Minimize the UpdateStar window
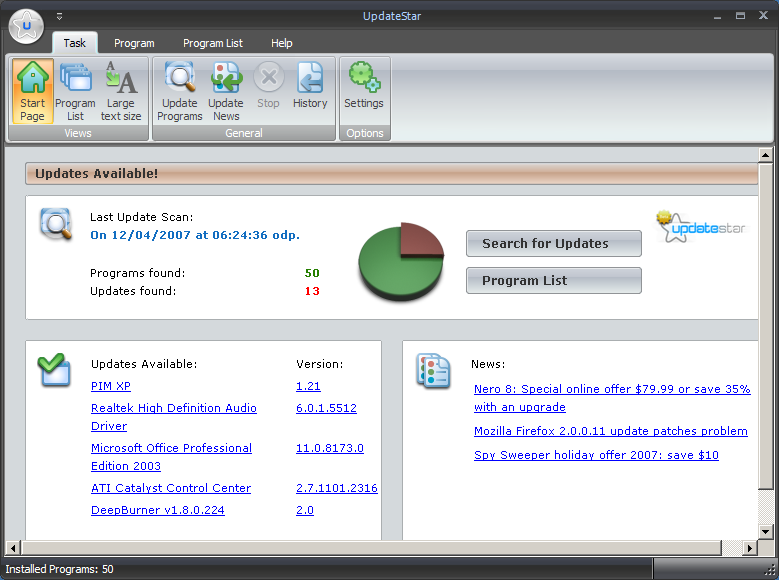The width and height of the screenshot is (779, 580). 717,16
